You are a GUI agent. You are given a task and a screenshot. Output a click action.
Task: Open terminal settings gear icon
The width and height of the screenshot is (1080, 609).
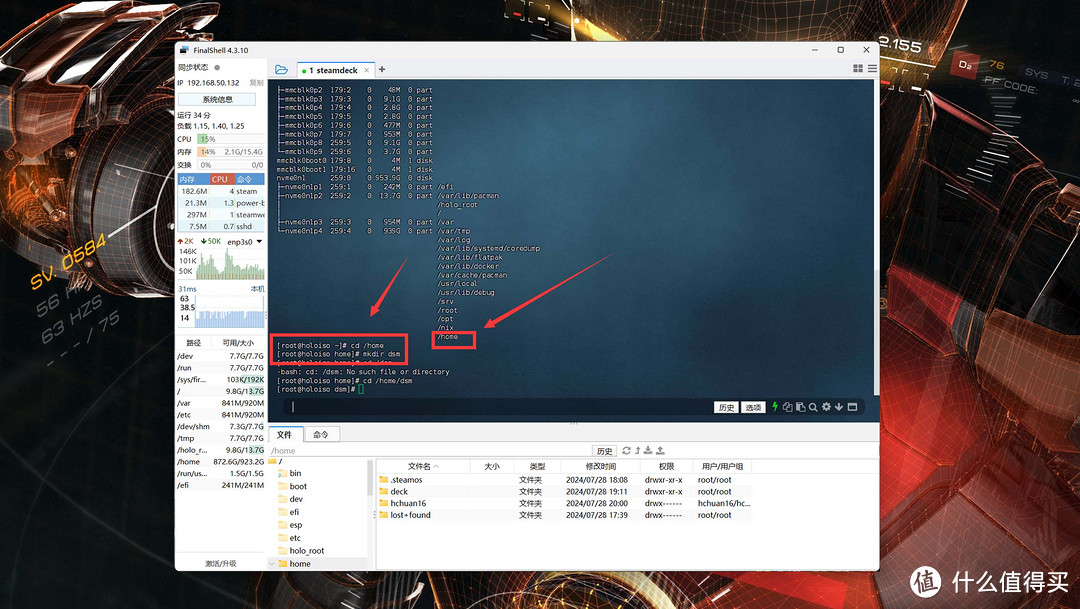pyautogui.click(x=826, y=407)
